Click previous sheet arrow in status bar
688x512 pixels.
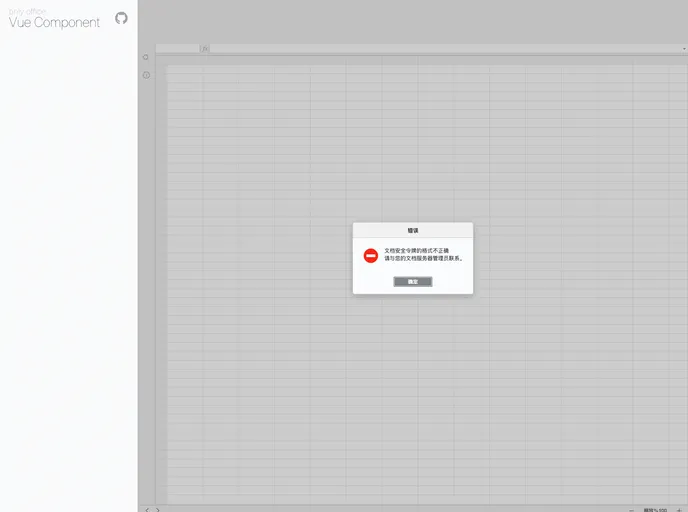pyautogui.click(x=147, y=509)
